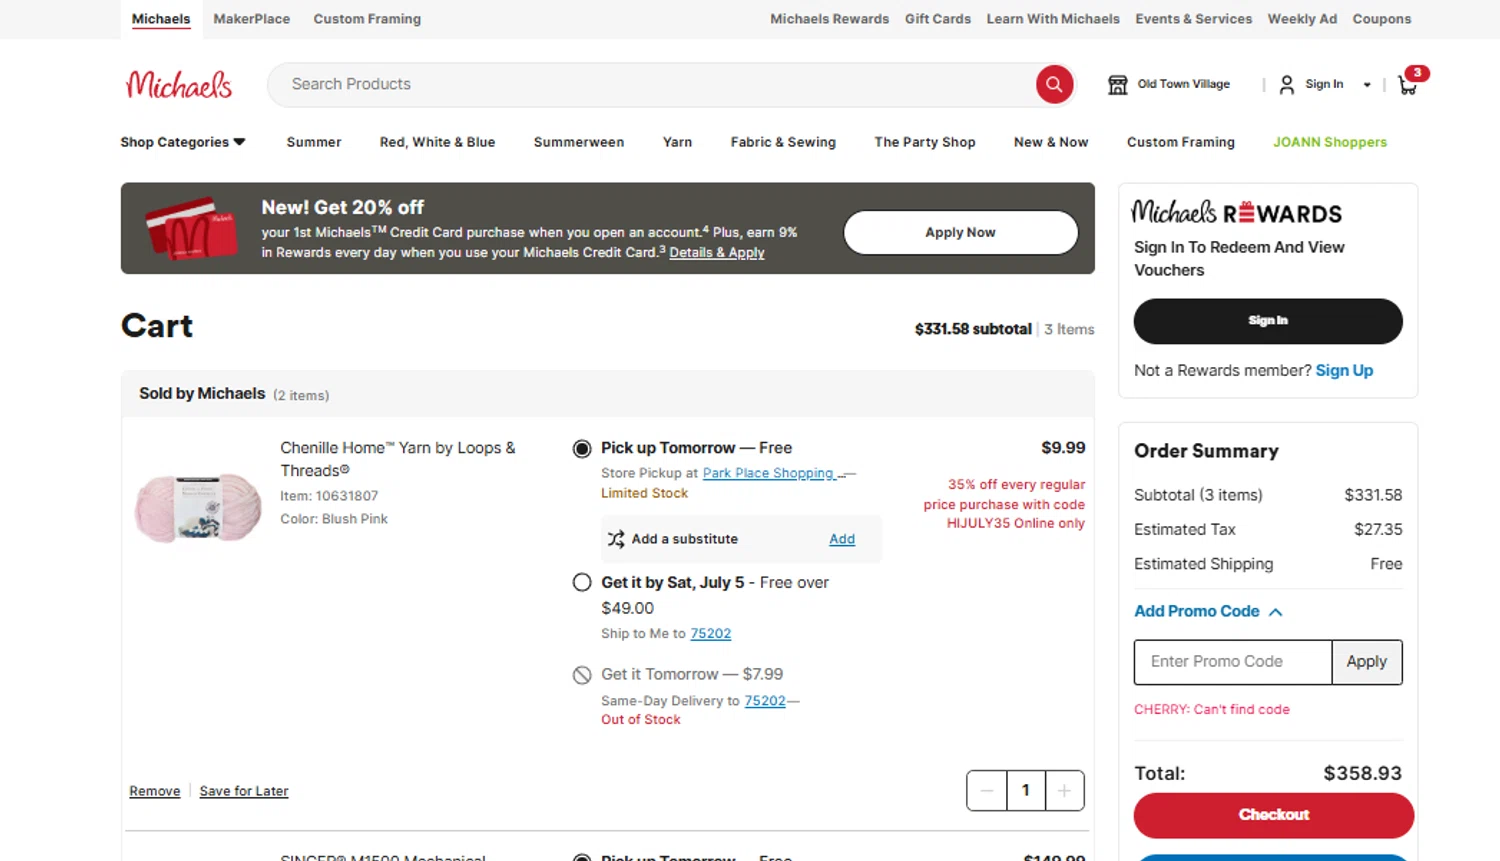The height and width of the screenshot is (861, 1500).
Task: Click the user account icon
Action: tap(1286, 85)
